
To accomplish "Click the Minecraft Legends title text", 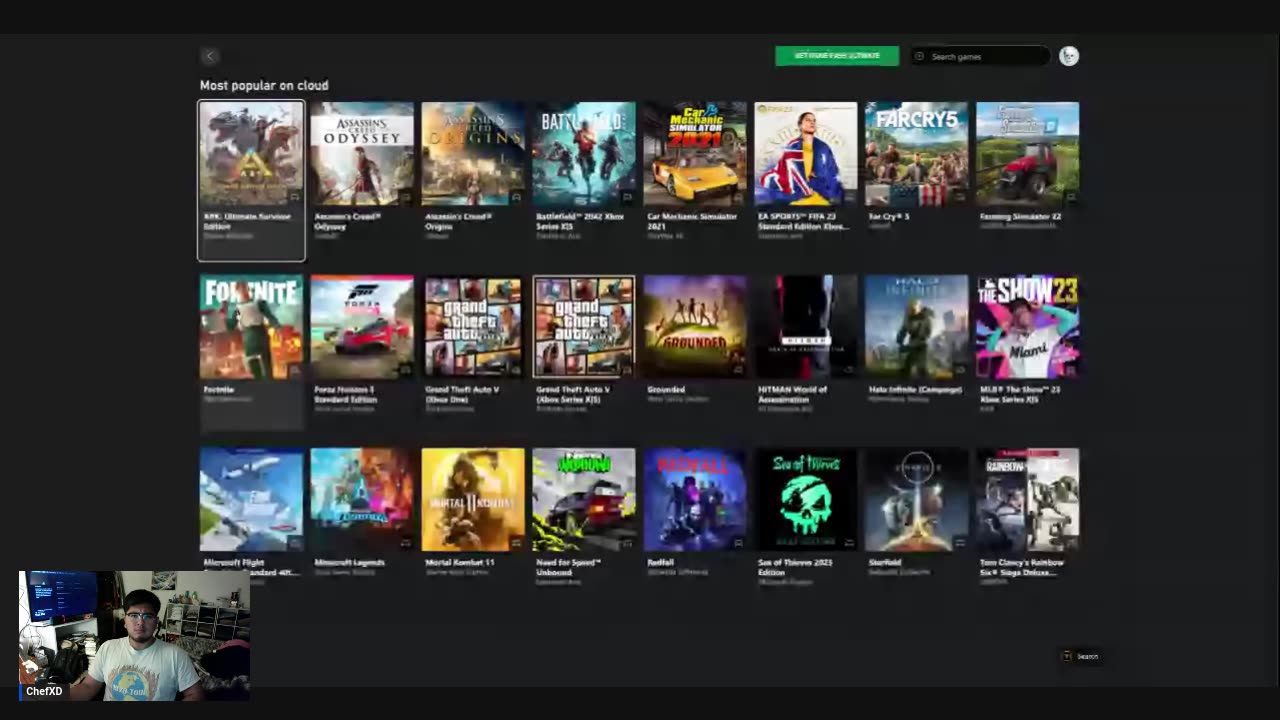I will point(349,562).
